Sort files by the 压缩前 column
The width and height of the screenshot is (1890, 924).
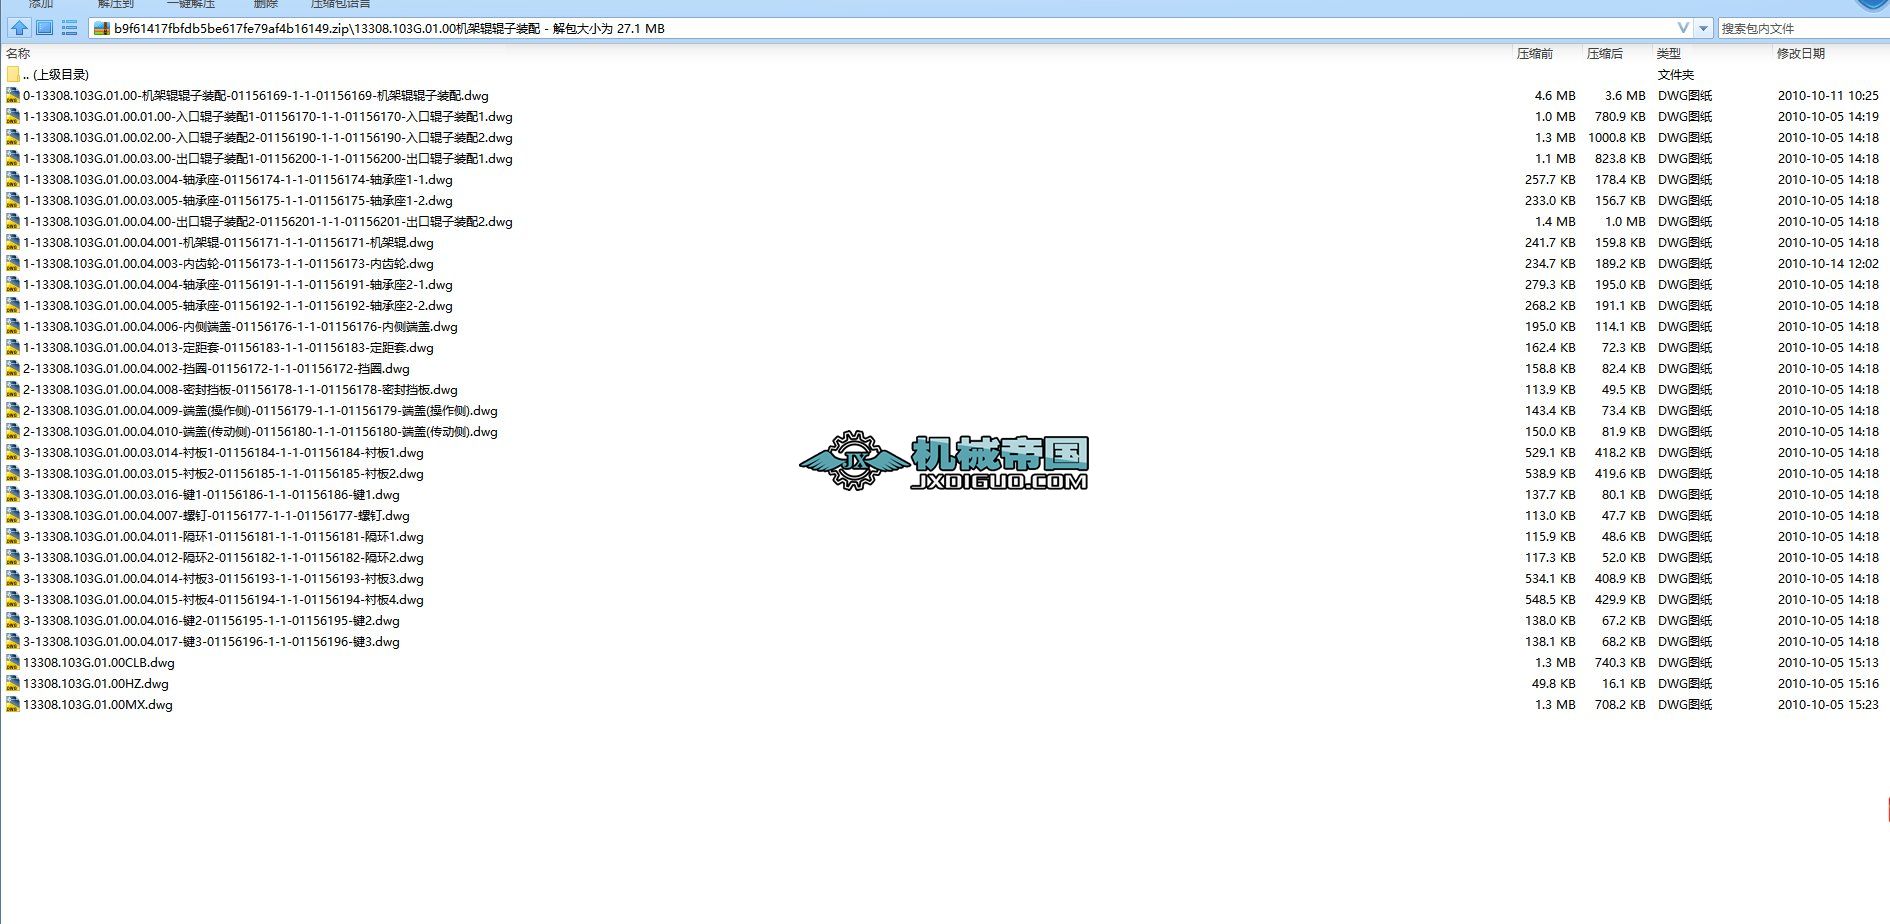[x=1535, y=54]
